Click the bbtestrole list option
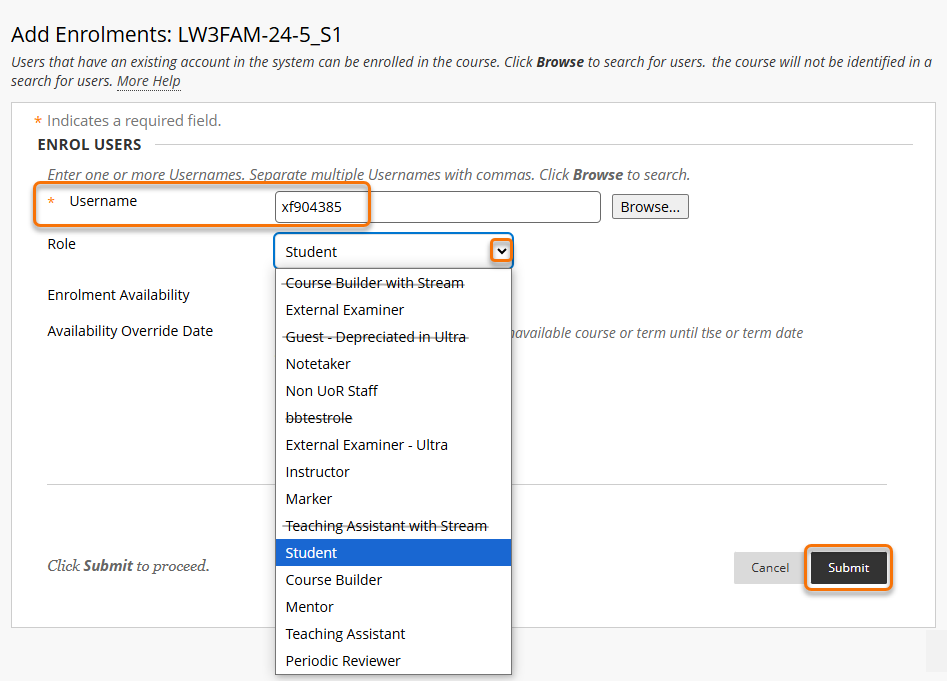 [x=319, y=418]
